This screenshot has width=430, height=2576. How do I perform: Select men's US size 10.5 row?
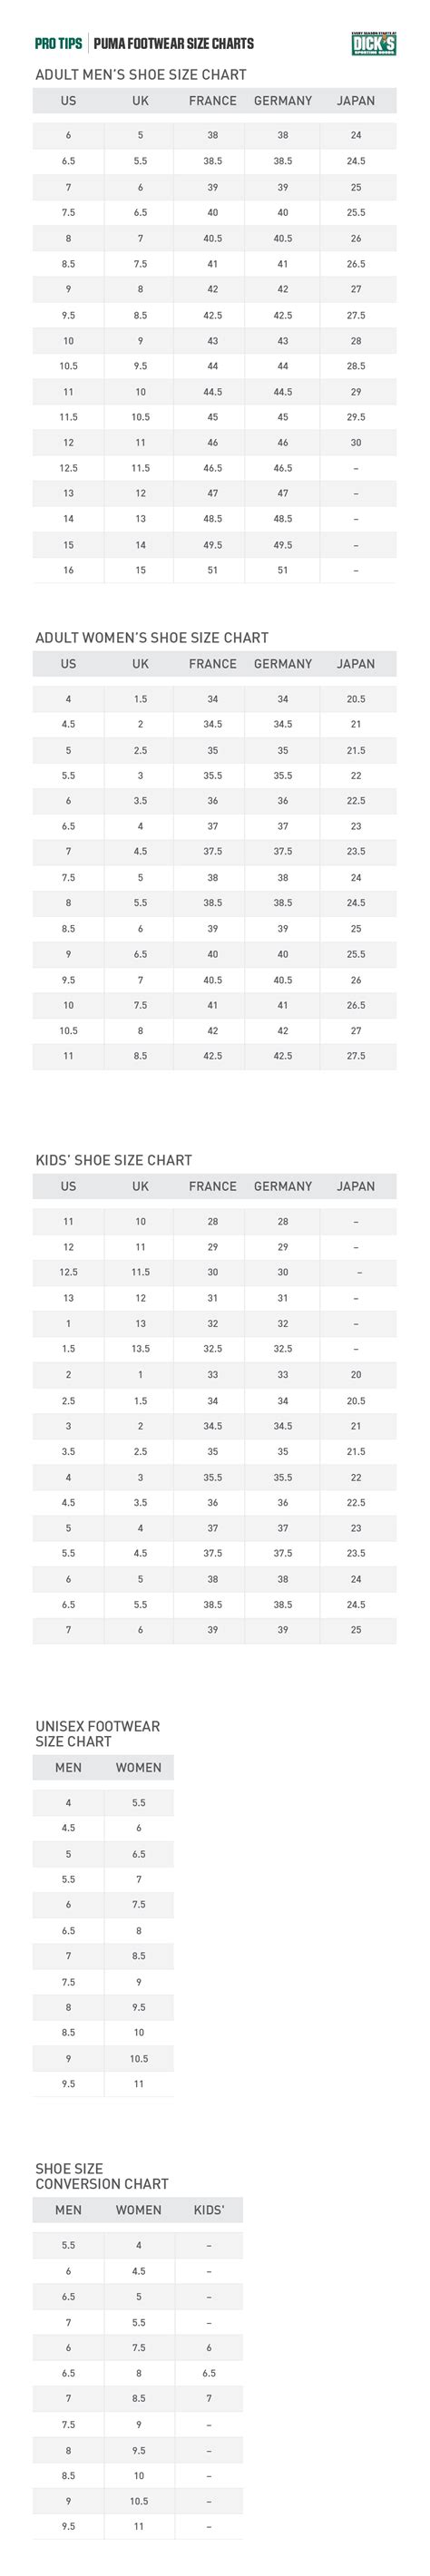(214, 366)
